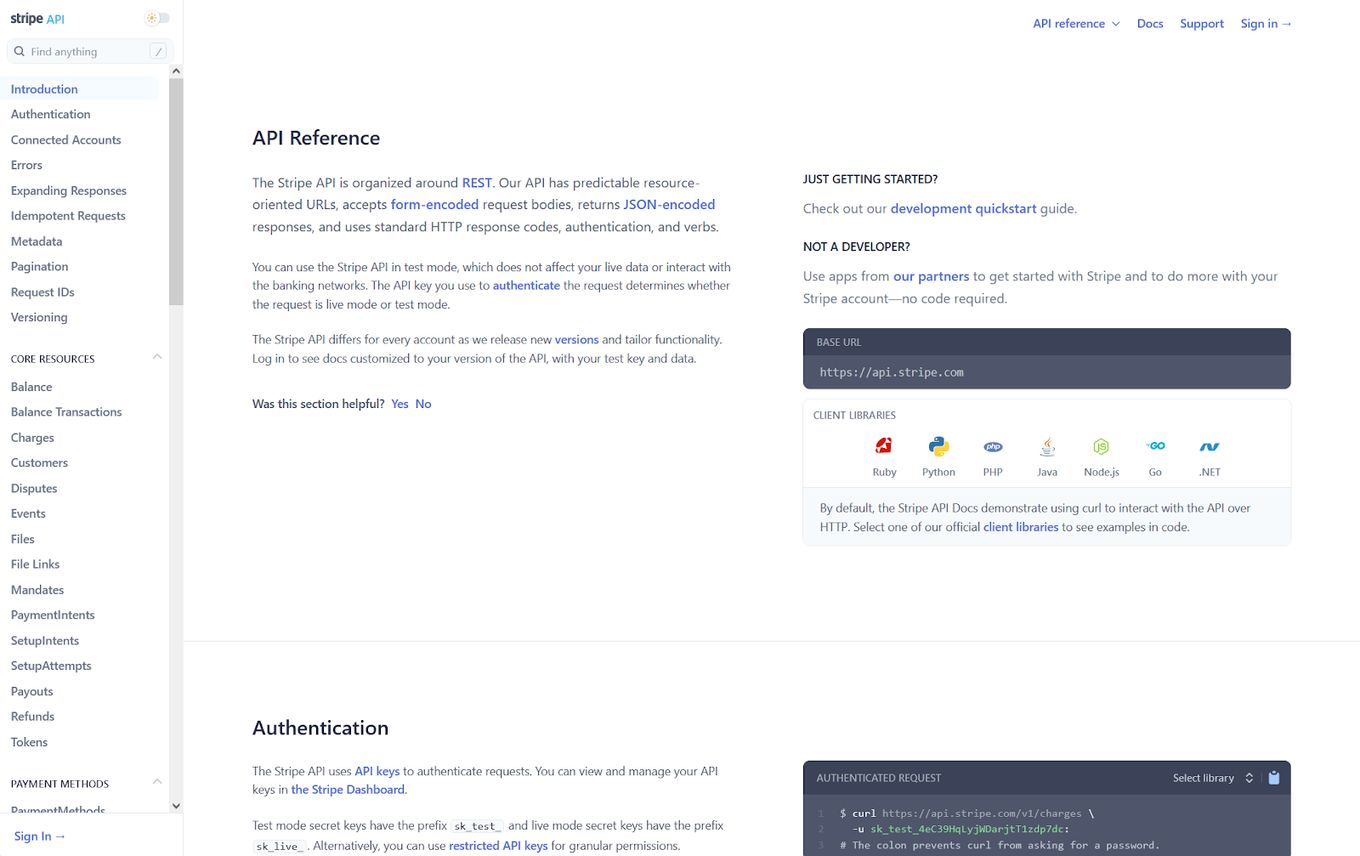
Task: Open Versioning in the sidebar
Action: [x=39, y=317]
